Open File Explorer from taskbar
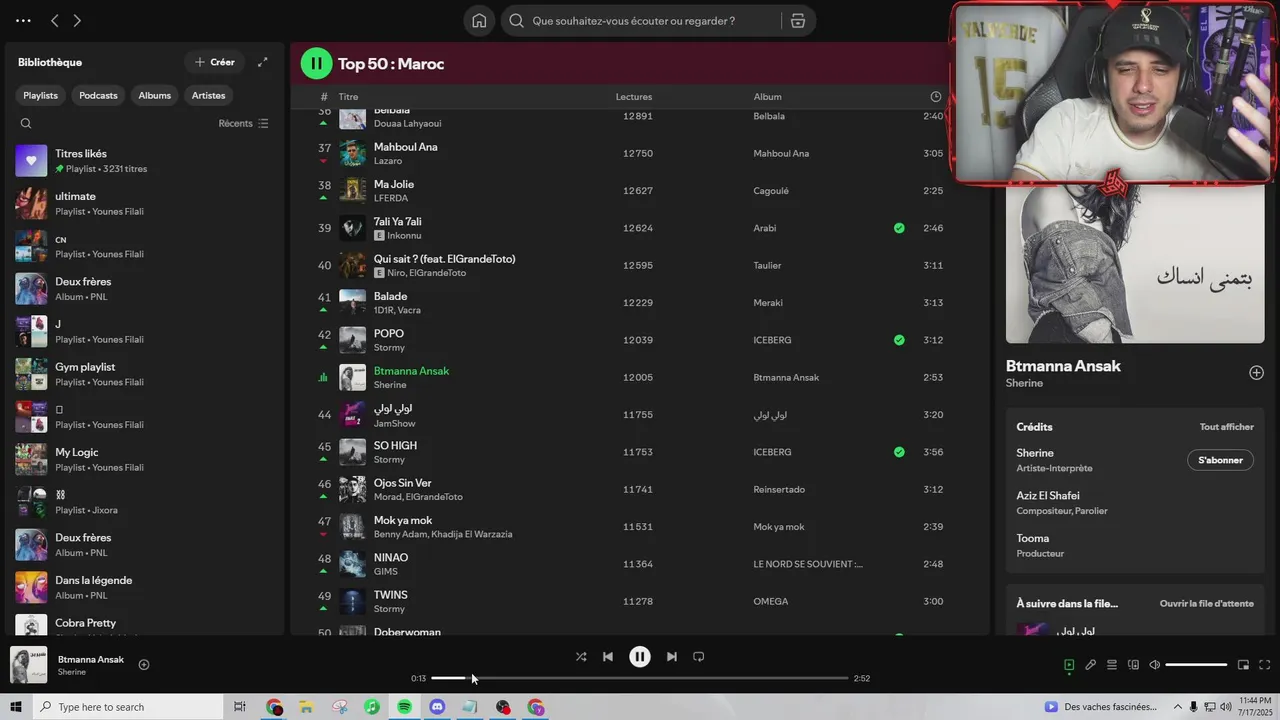The width and height of the screenshot is (1280, 720). (307, 707)
